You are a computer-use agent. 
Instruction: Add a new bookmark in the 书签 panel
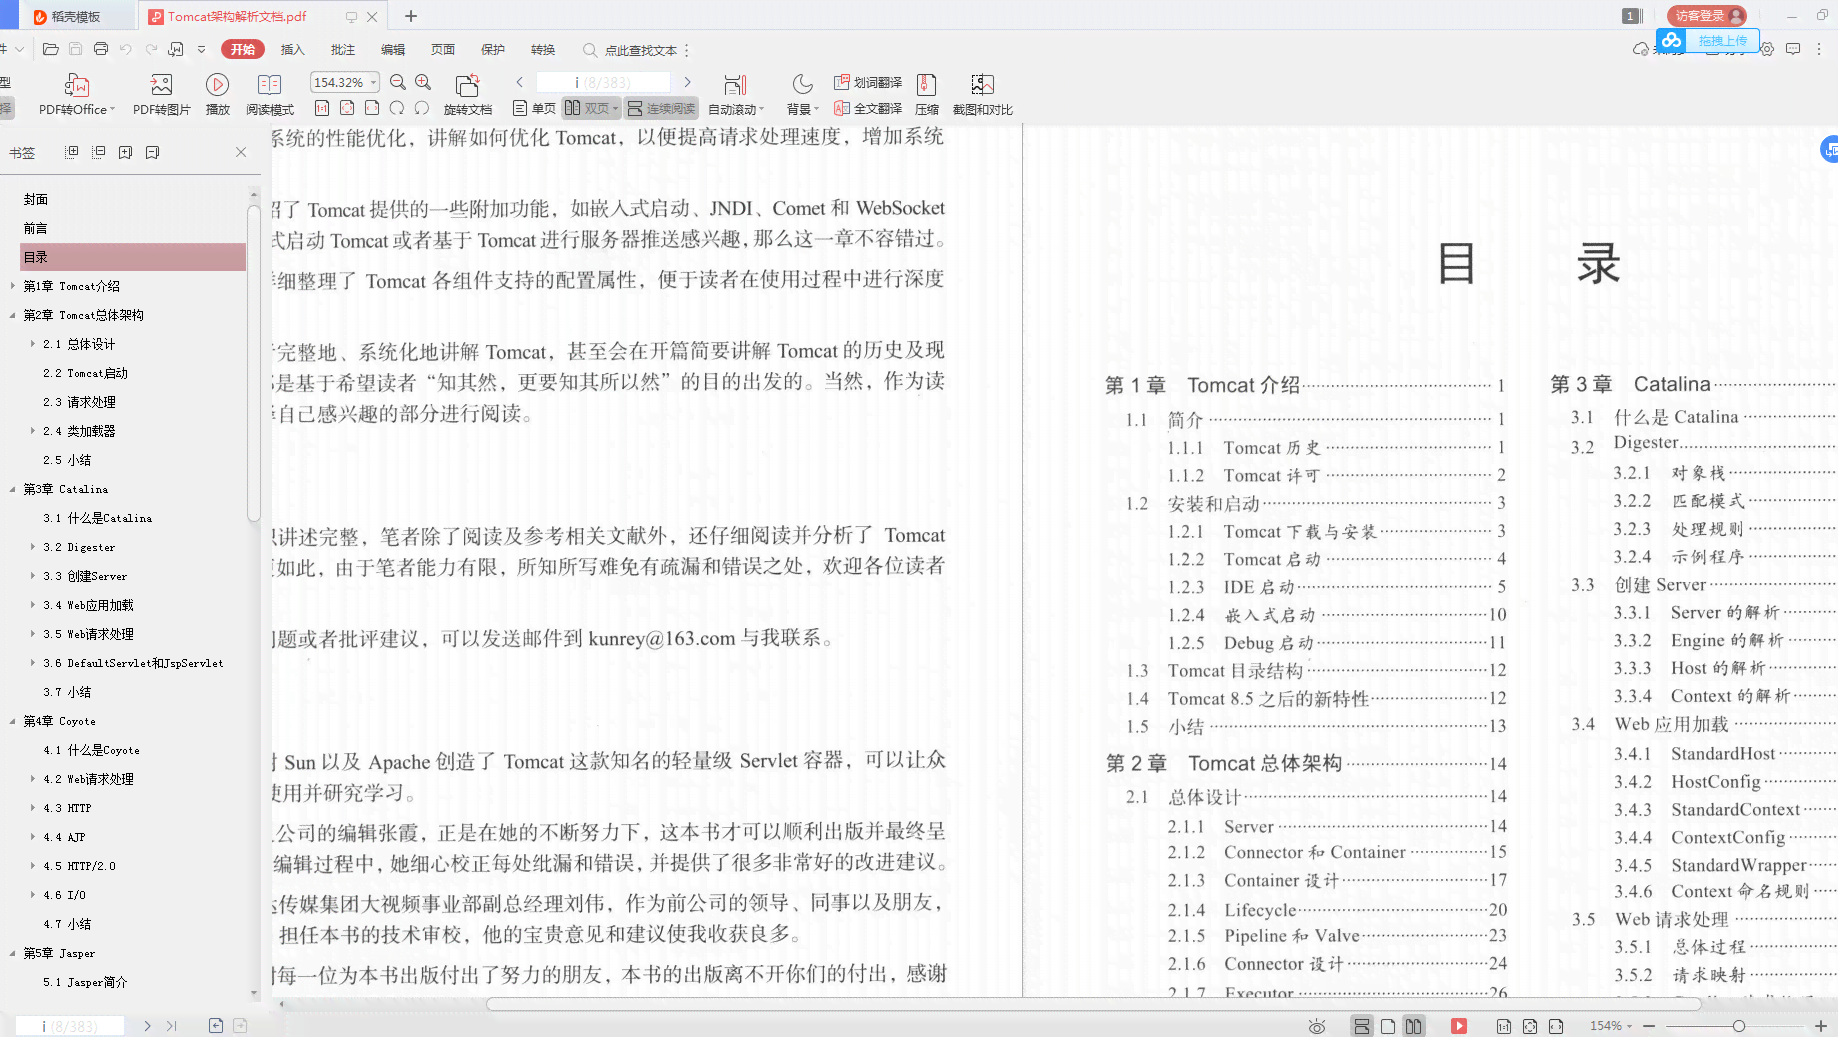coord(125,152)
